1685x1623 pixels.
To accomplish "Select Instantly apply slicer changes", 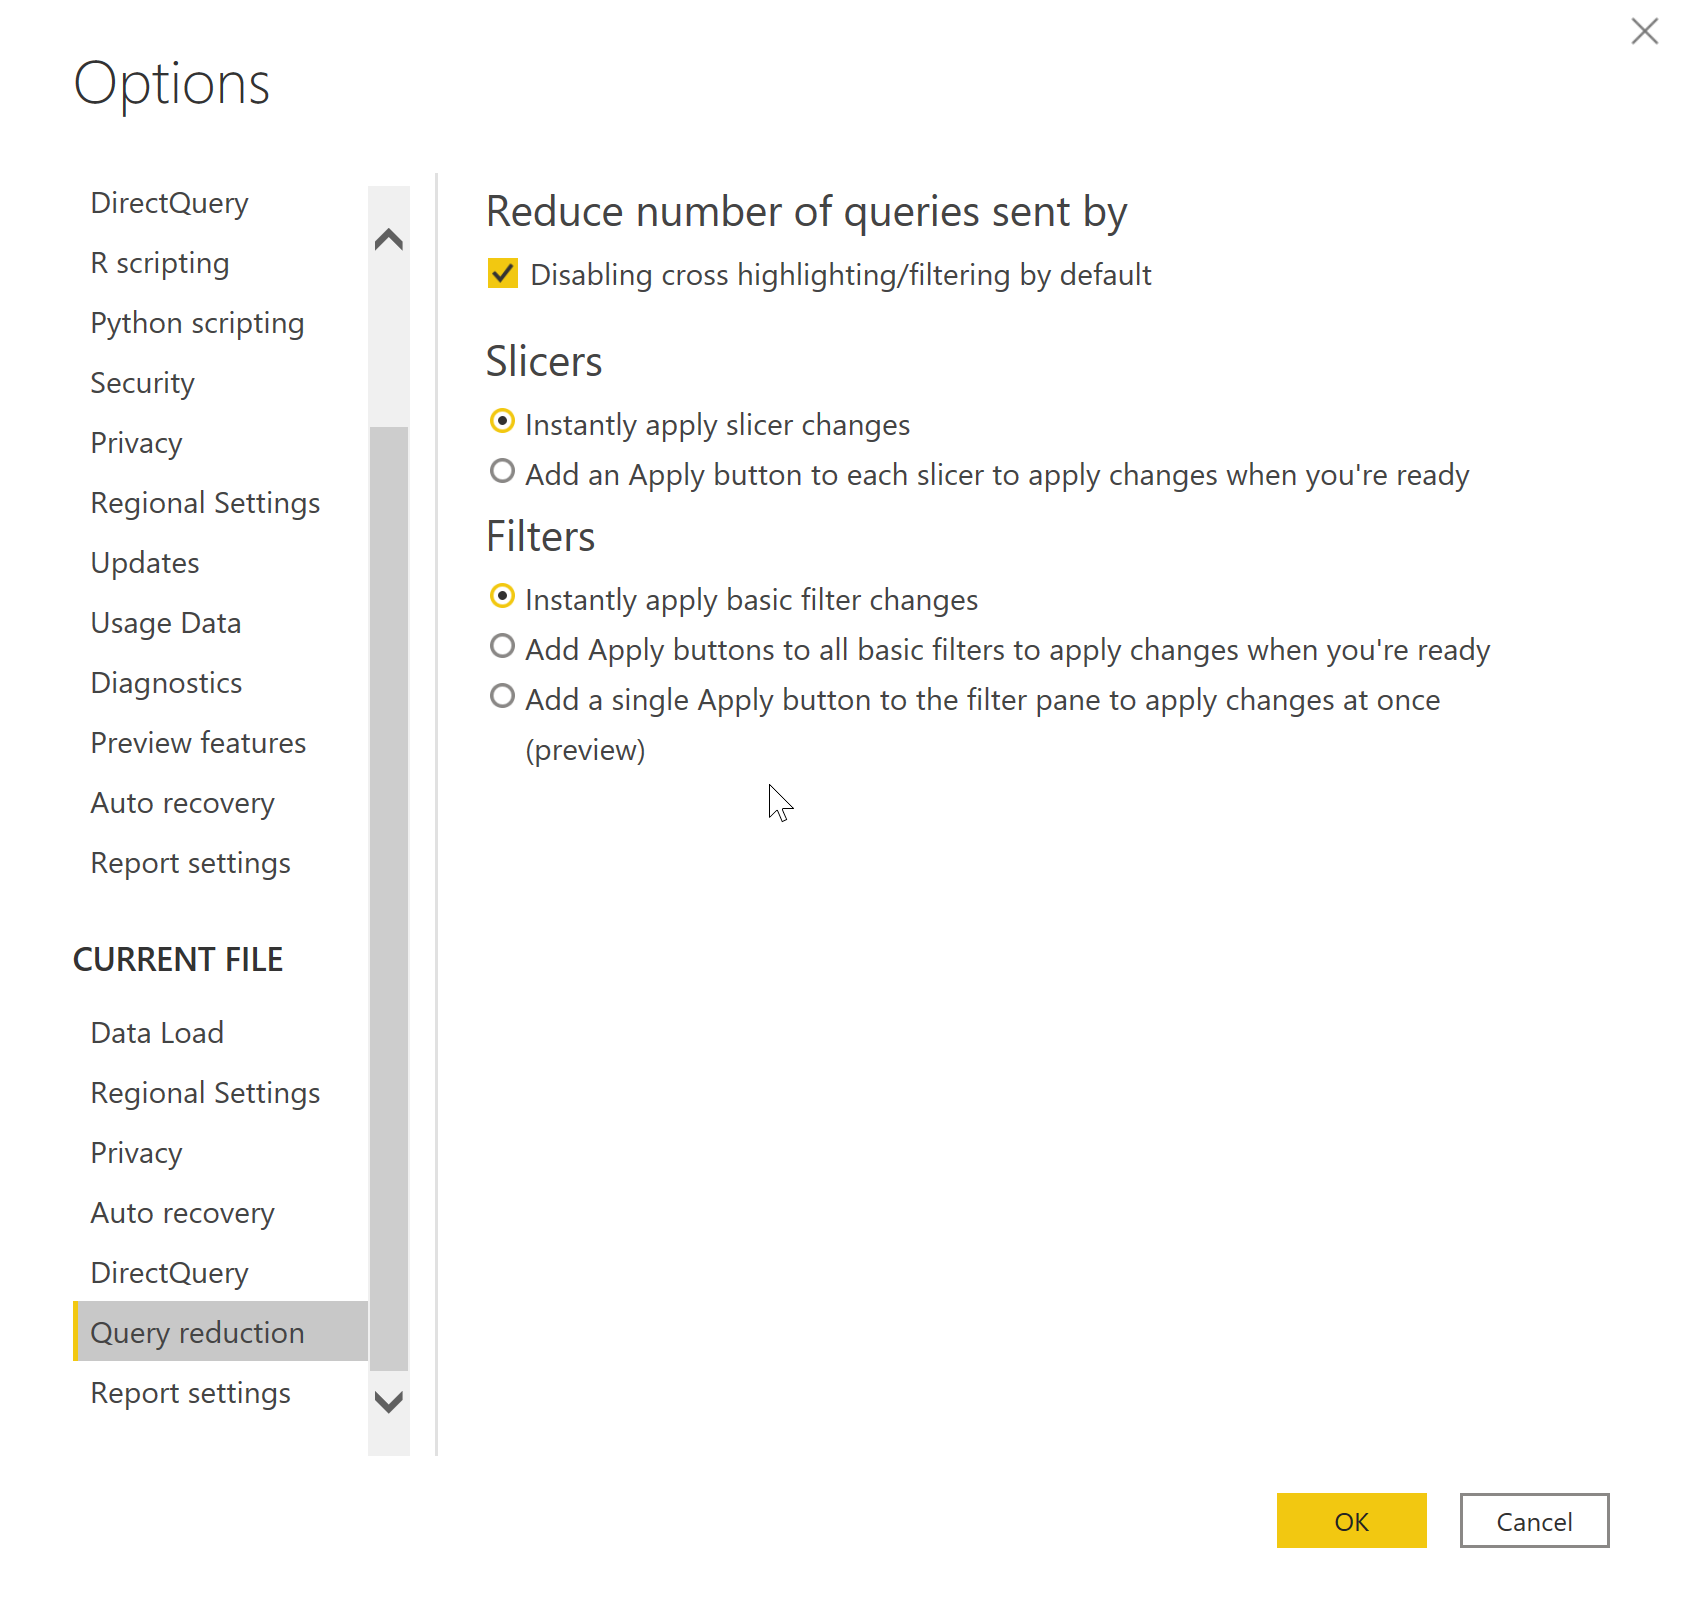I will click(x=503, y=422).
